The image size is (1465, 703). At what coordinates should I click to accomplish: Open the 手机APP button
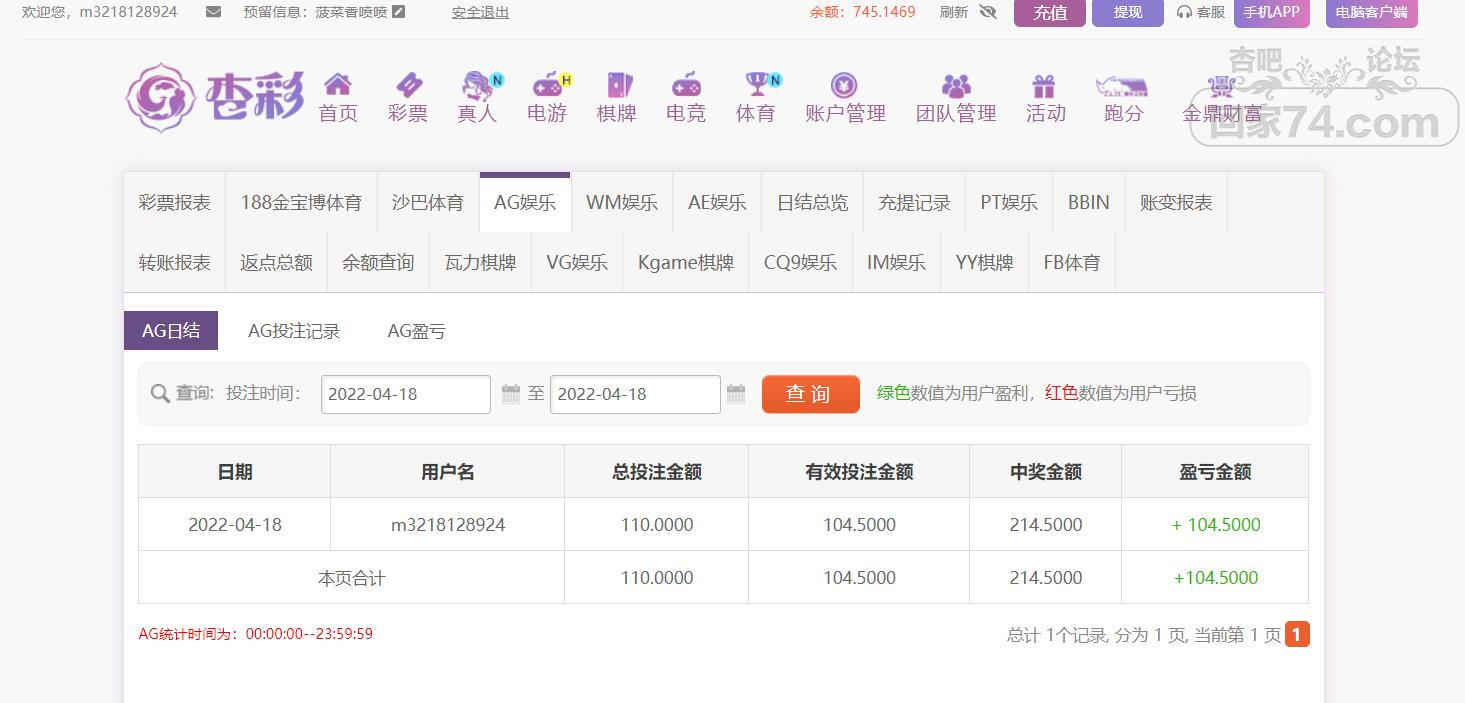point(1272,12)
